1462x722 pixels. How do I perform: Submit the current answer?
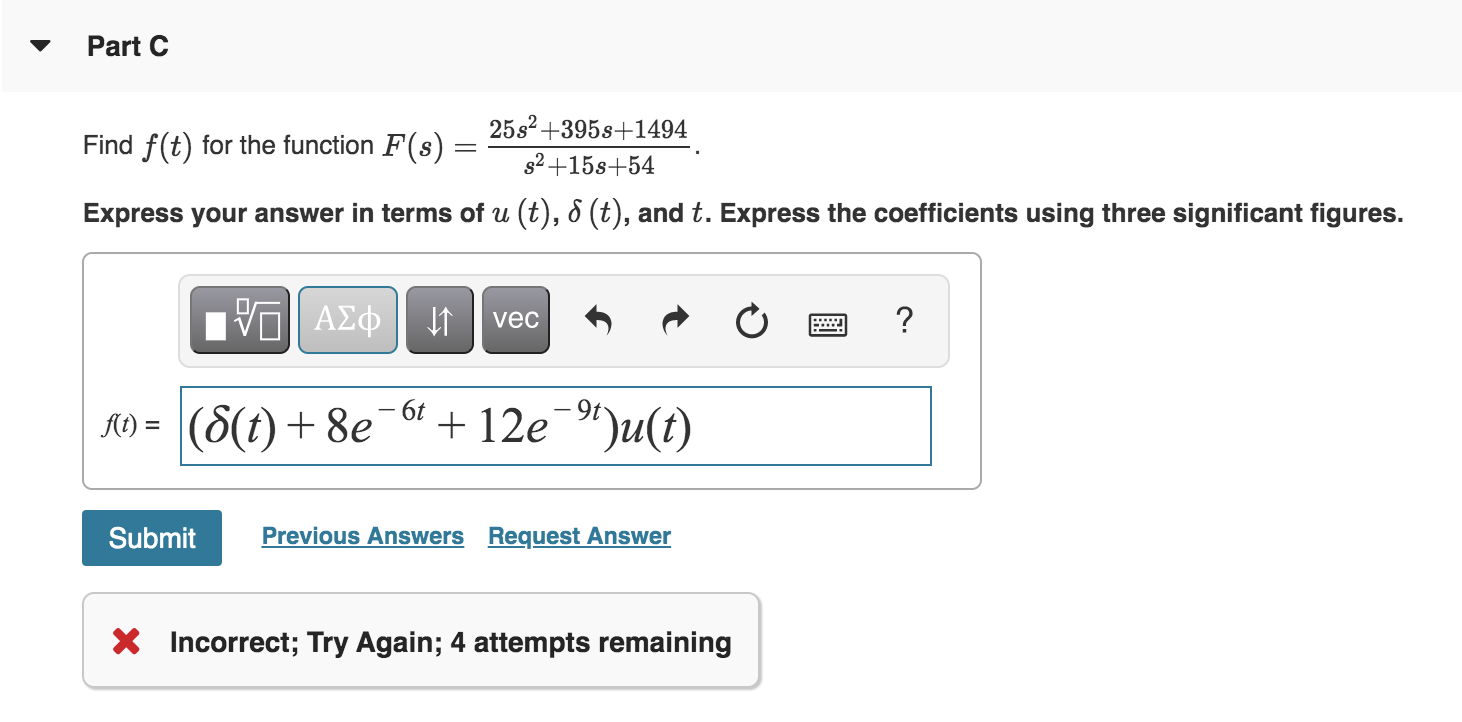pos(151,537)
